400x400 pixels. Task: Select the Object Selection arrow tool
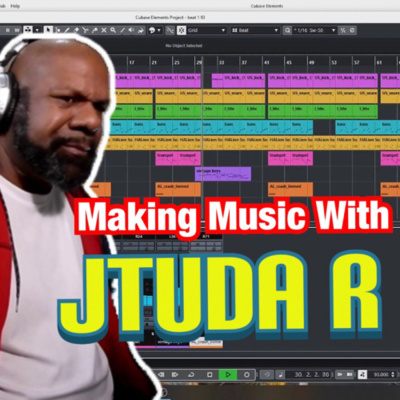pos(49,30)
